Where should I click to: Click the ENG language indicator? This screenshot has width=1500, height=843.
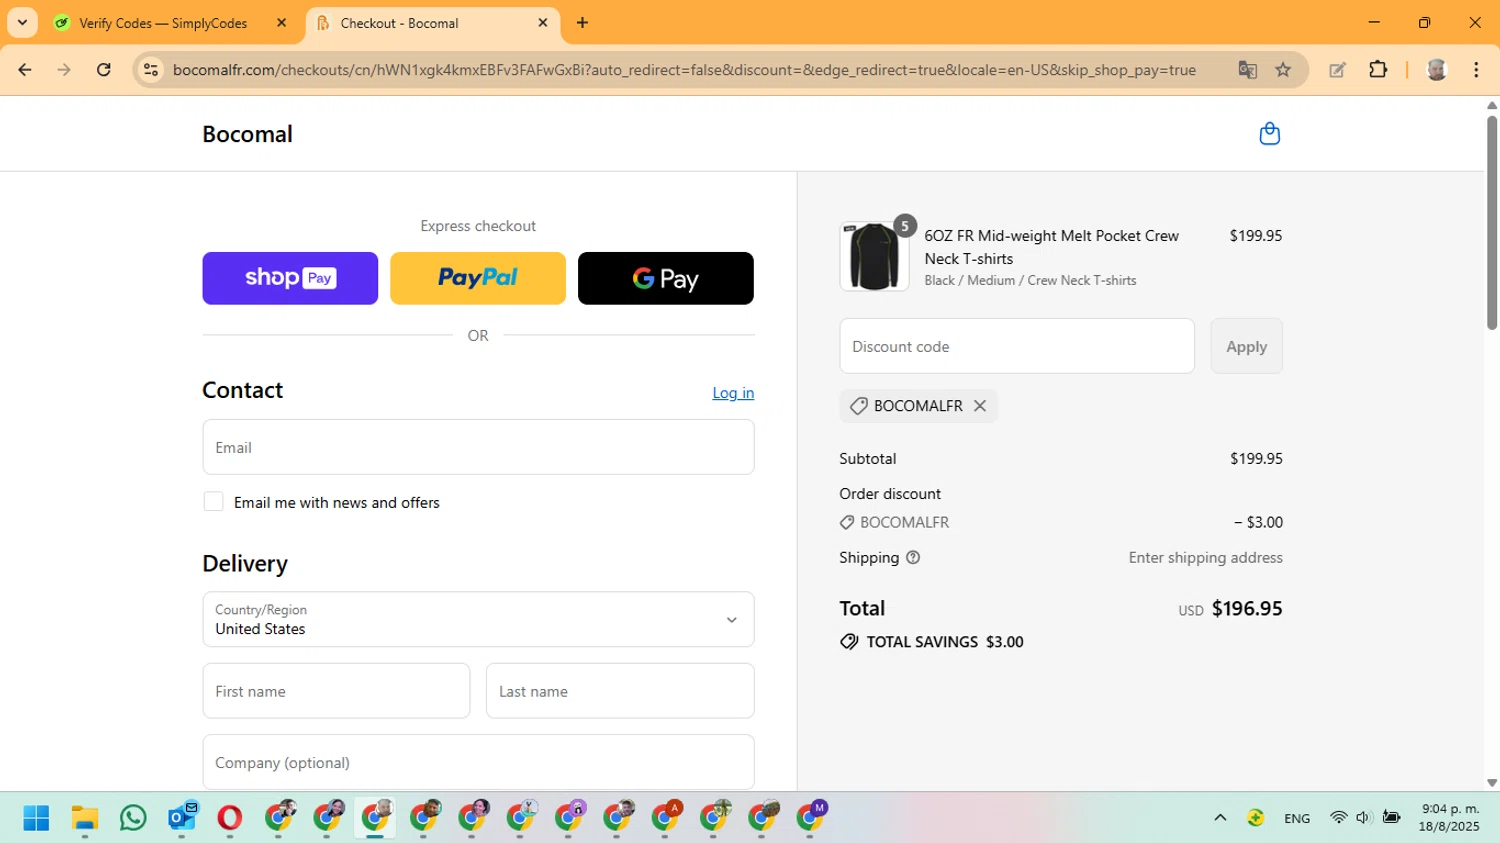point(1297,818)
